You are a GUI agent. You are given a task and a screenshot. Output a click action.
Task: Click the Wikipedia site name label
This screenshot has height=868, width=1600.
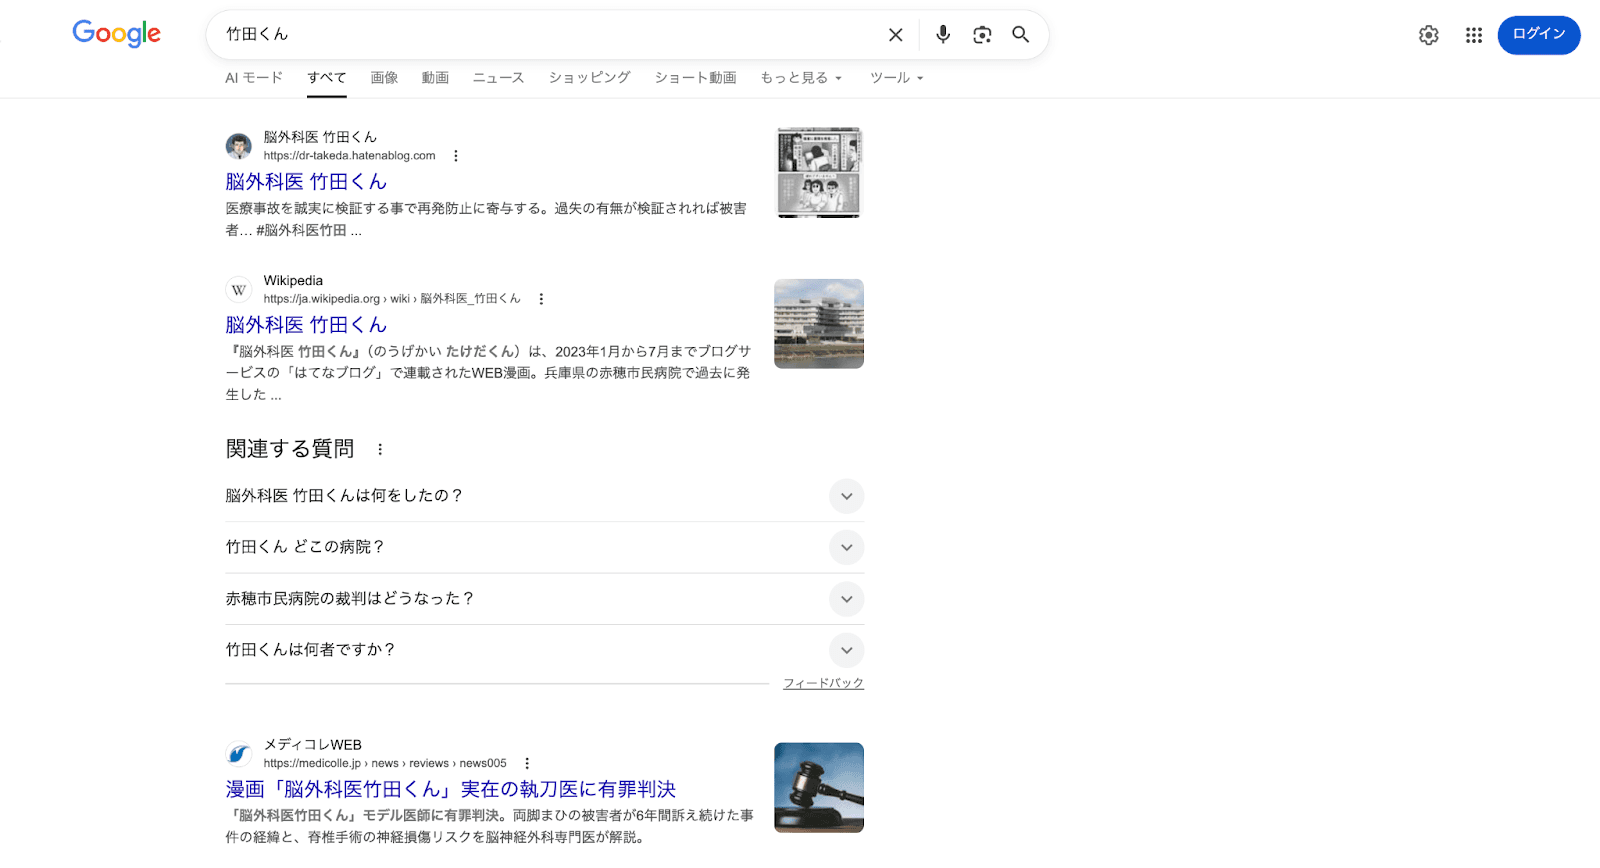tap(293, 281)
